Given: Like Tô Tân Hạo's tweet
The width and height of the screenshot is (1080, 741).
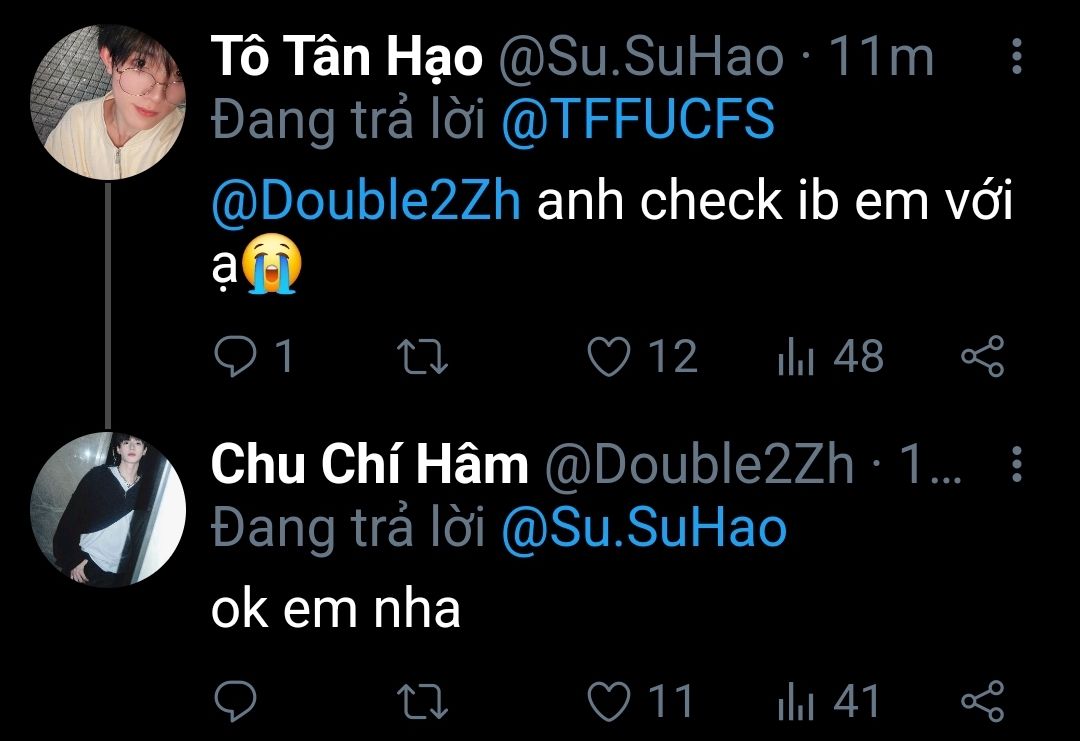Looking at the screenshot, I should pyautogui.click(x=608, y=357).
